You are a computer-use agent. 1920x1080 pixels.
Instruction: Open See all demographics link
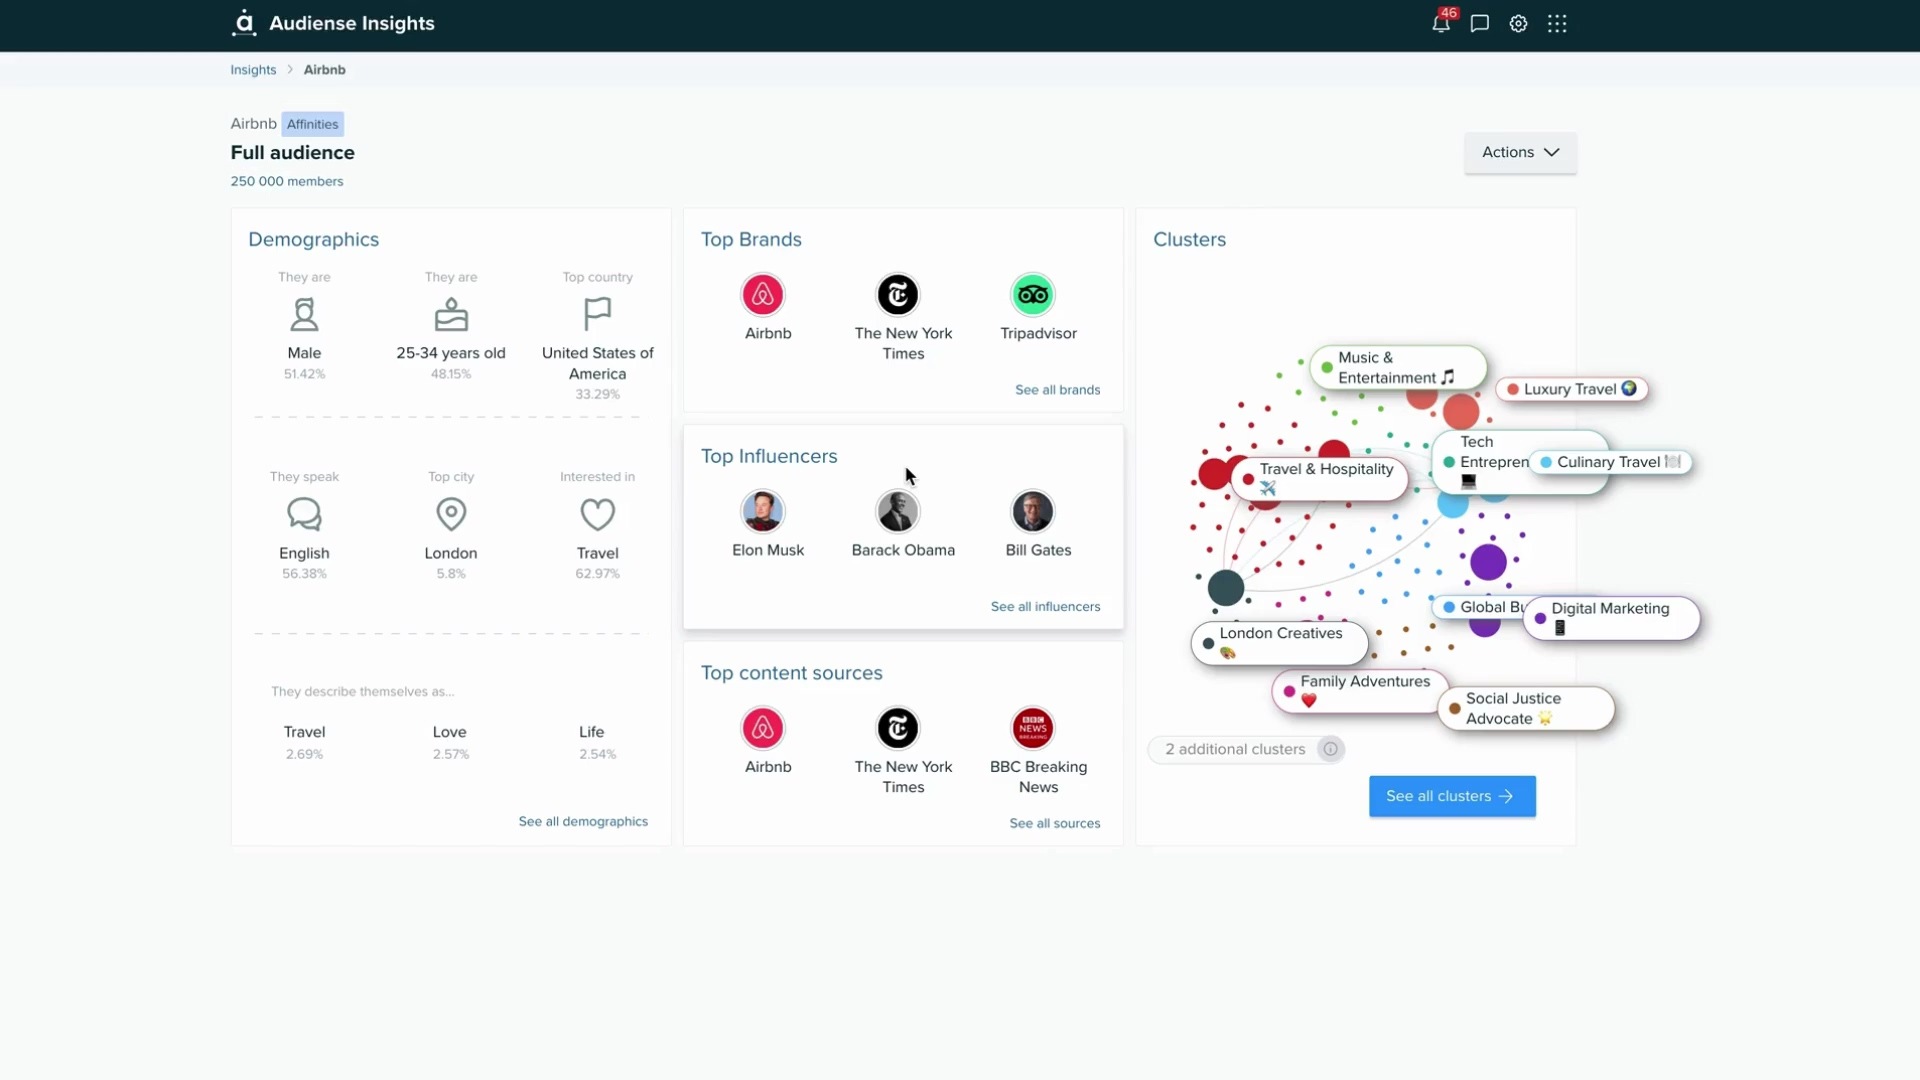tap(583, 821)
